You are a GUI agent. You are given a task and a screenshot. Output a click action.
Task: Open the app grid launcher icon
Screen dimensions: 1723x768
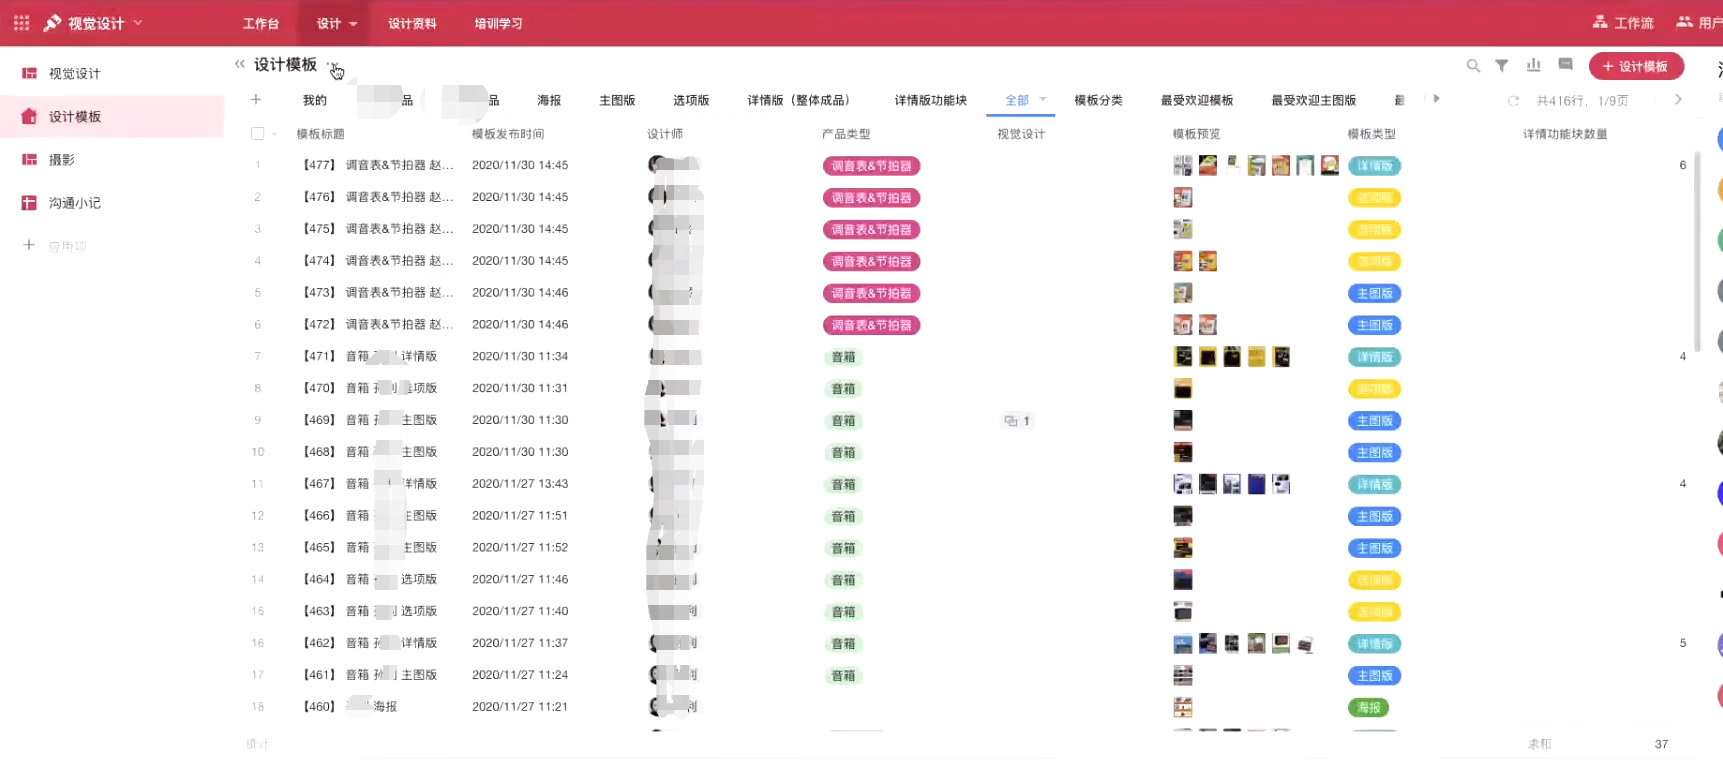[21, 22]
